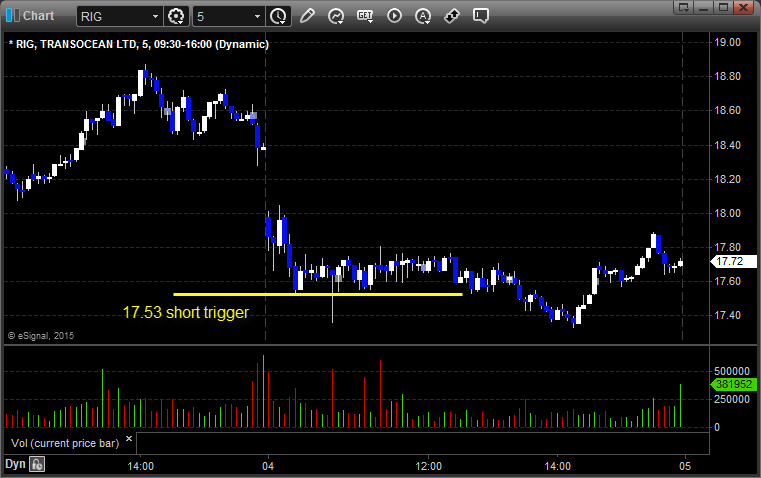This screenshot has width=761, height=478.
Task: Click the green volume marker 381952
Action: coord(733,384)
